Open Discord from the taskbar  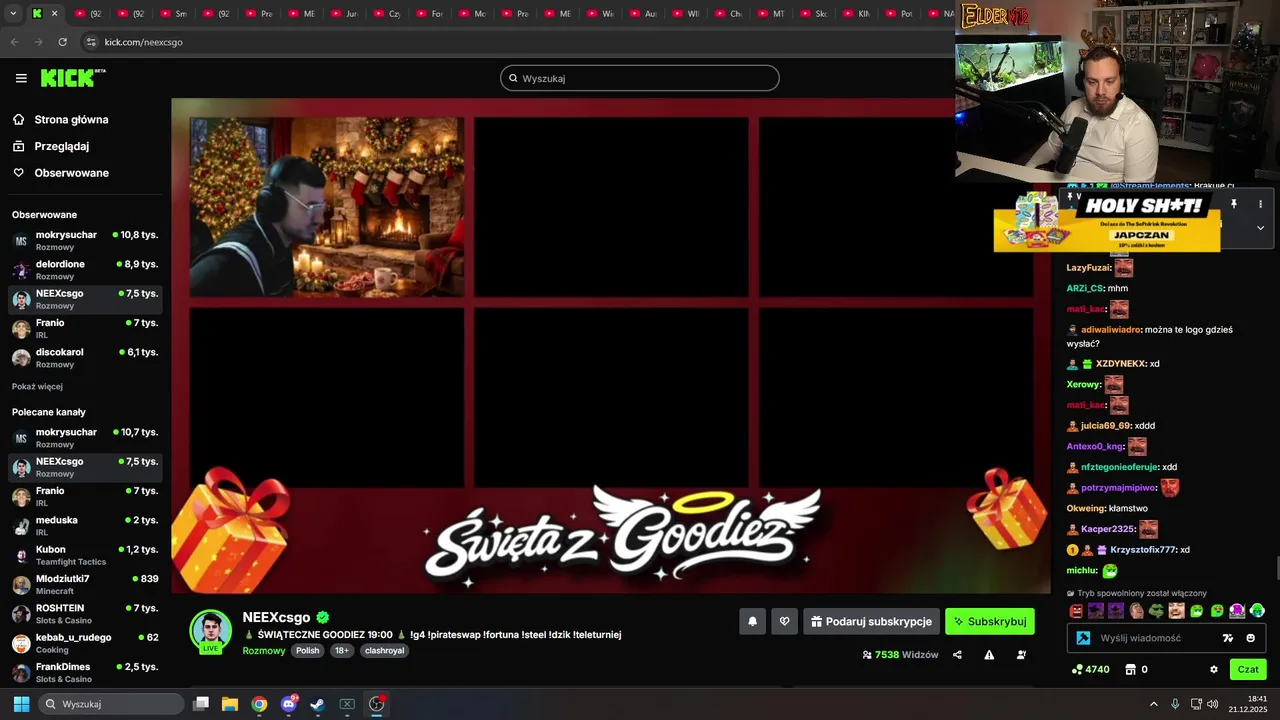pos(289,704)
